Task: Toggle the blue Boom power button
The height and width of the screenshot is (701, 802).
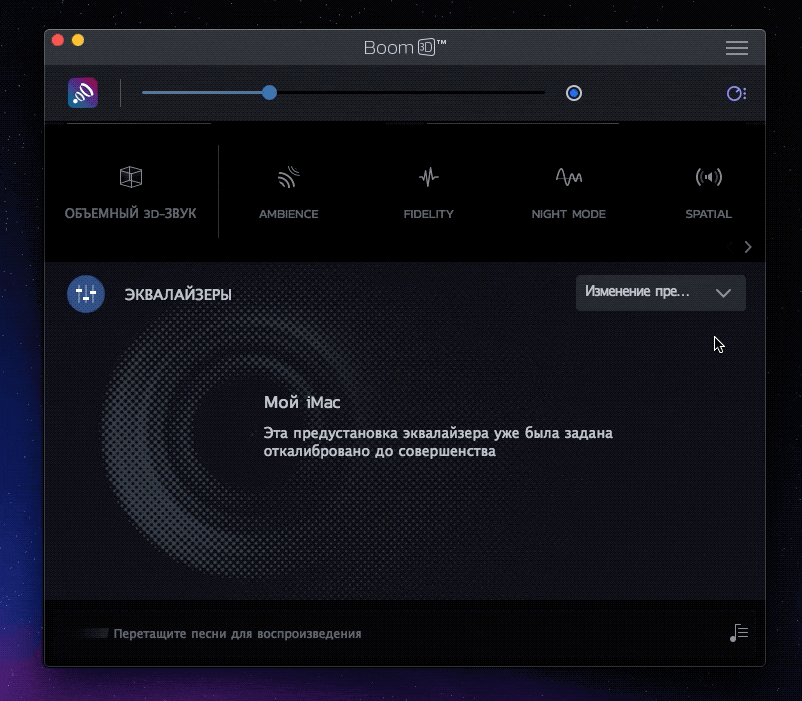Action: coord(574,93)
